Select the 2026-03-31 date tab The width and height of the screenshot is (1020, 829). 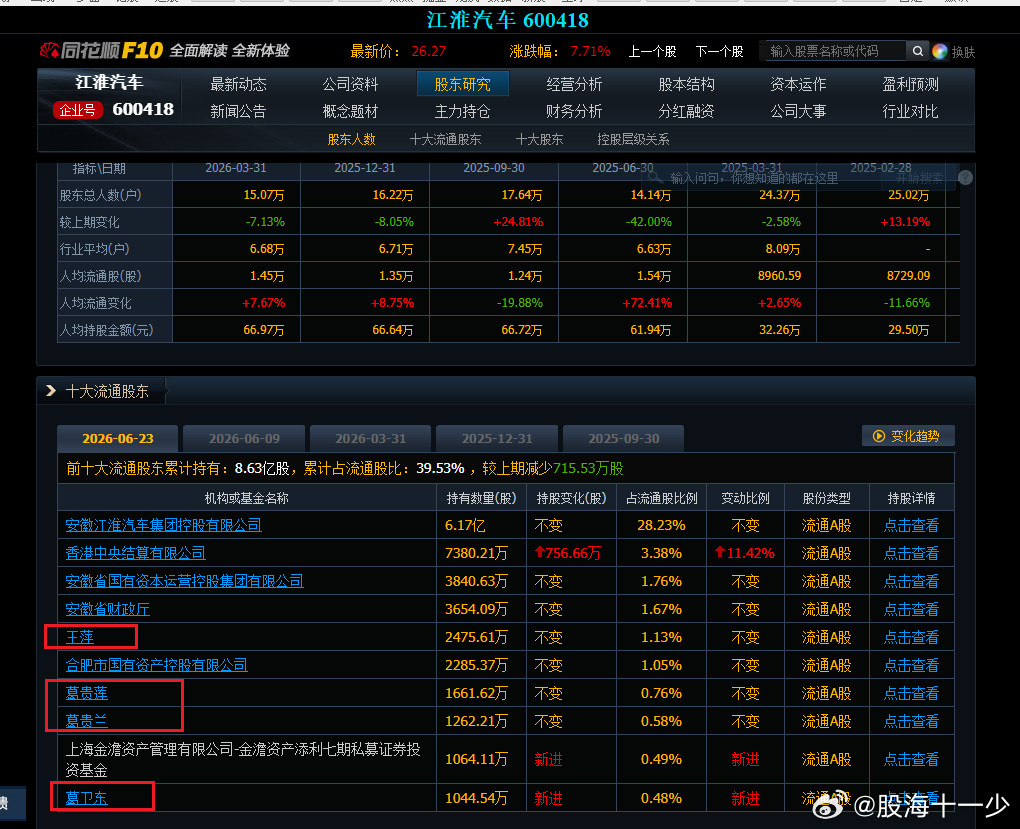coord(370,439)
